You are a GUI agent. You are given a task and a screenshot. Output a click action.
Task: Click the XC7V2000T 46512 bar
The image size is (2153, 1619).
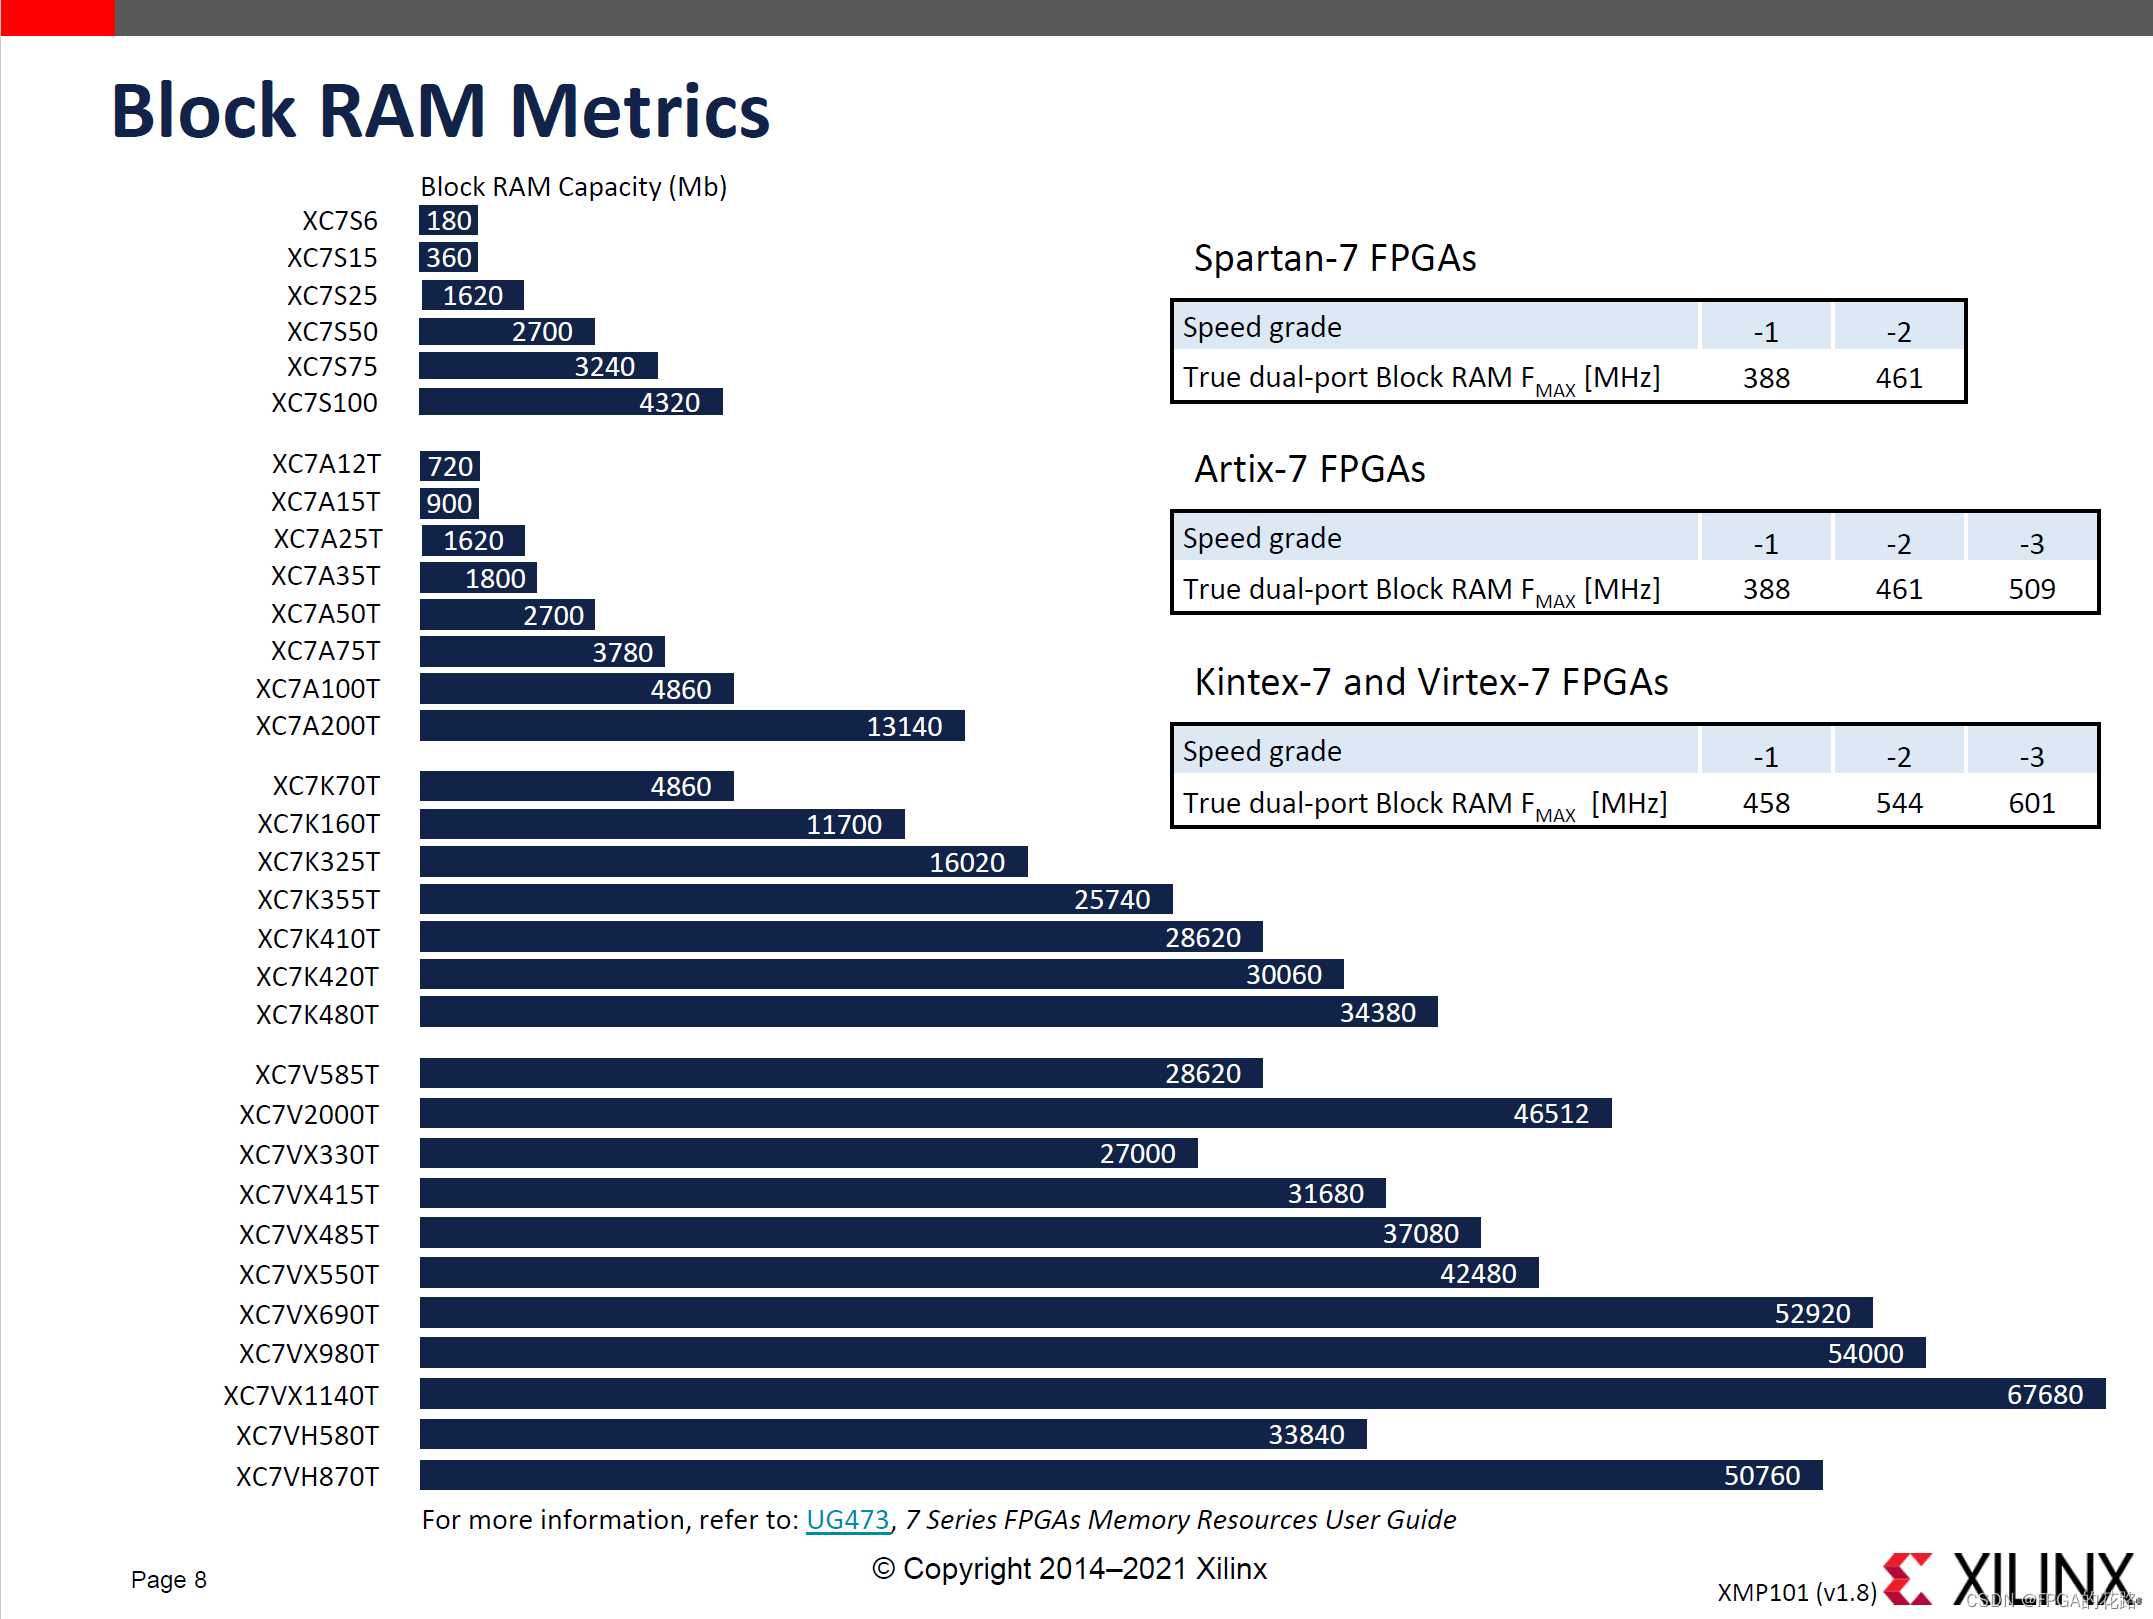click(1014, 1113)
